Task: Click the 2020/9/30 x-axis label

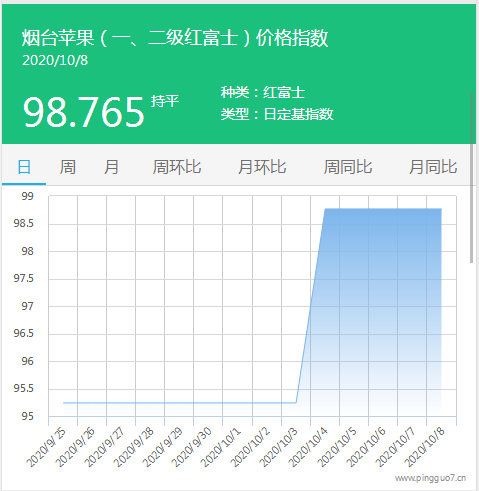Action: [x=192, y=448]
